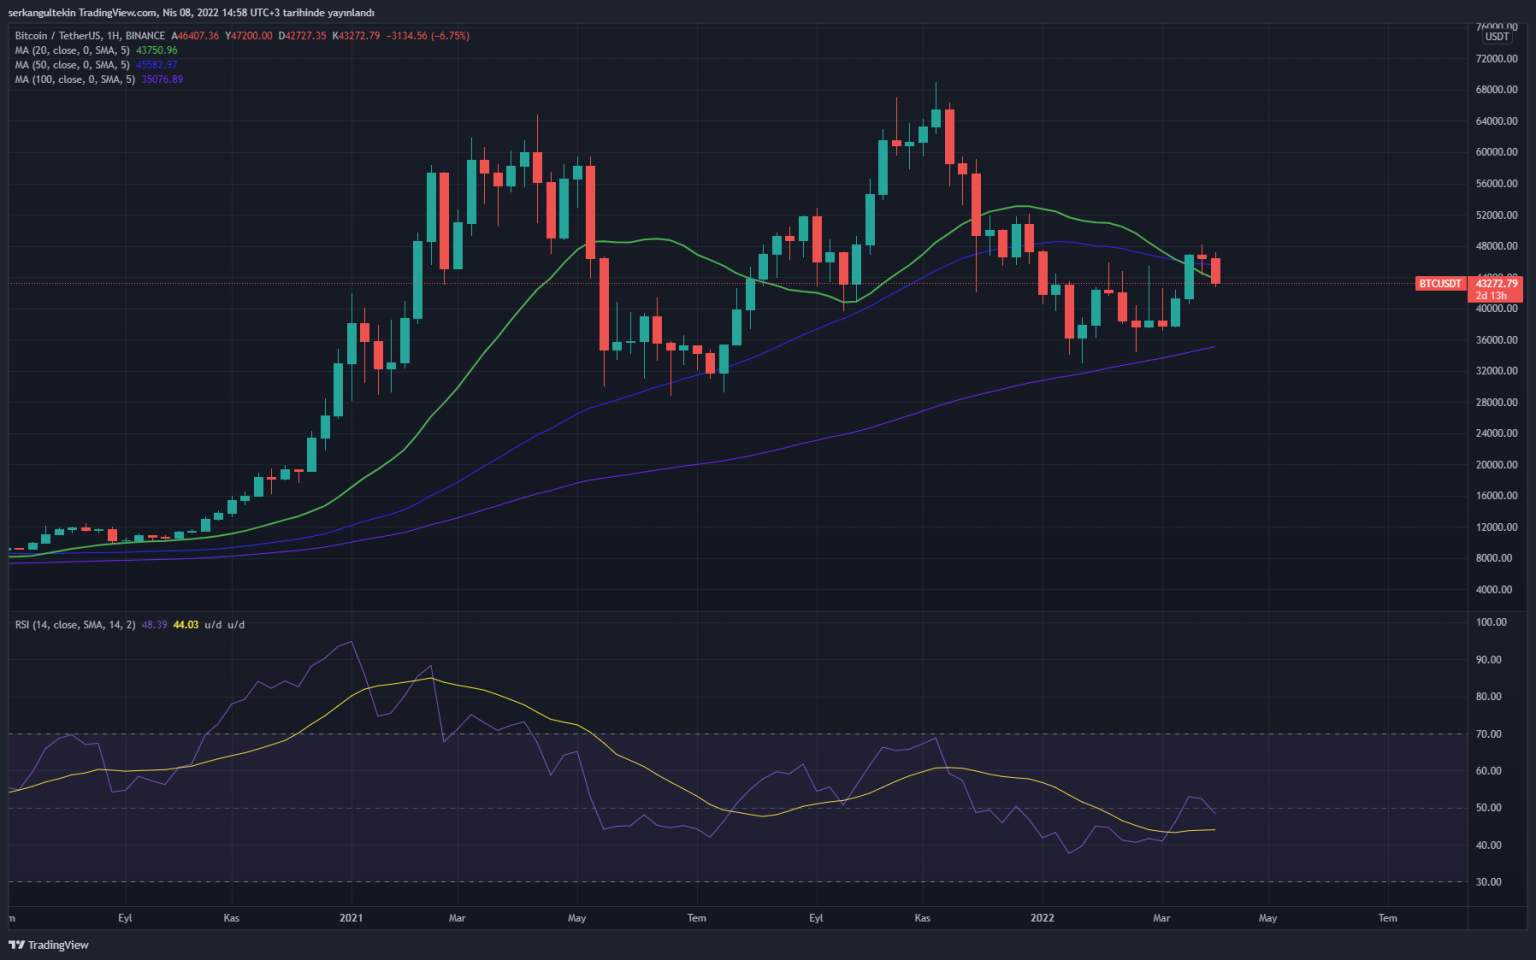Select the MA 100 indicator legend
The image size is (1536, 960).
coord(76,79)
